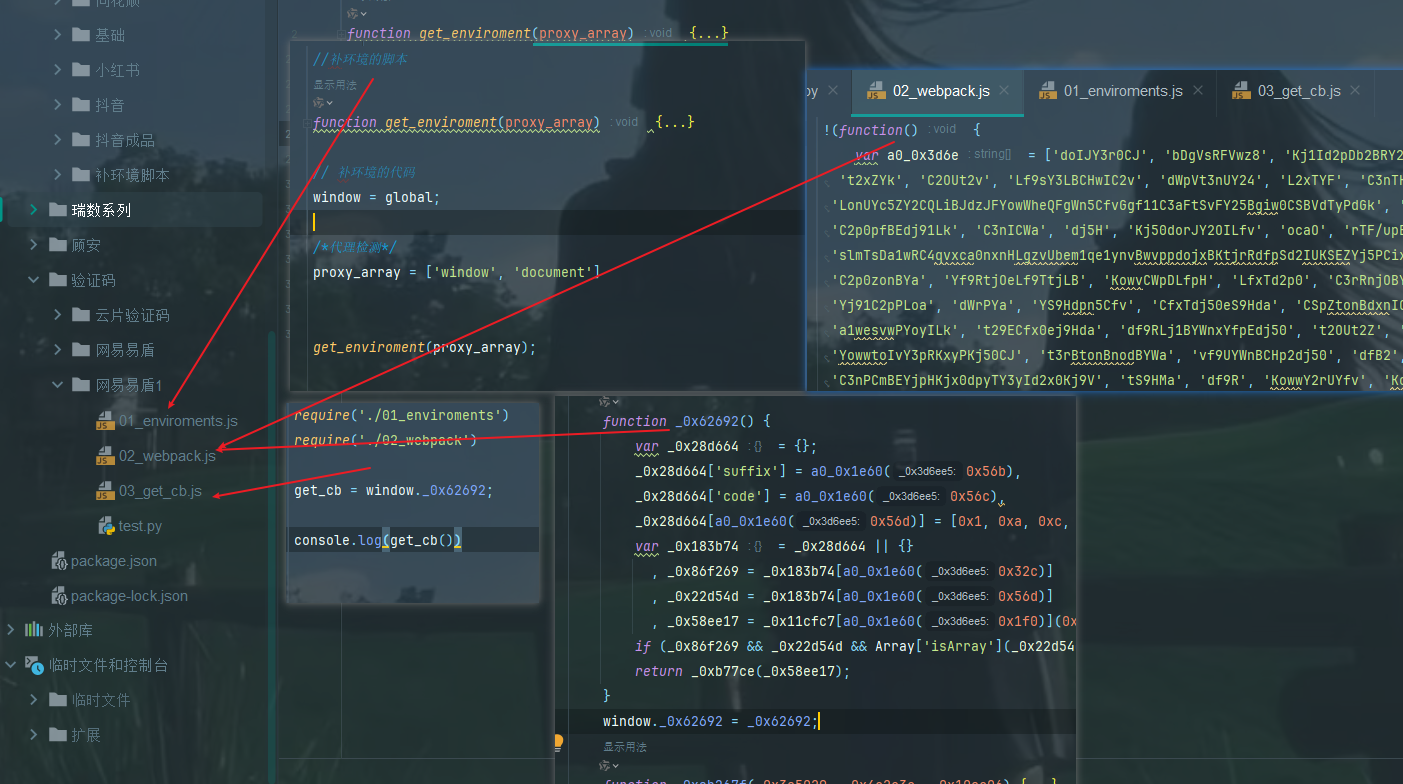Expand the 扩展 folder chevron
This screenshot has width=1403, height=784.
pyautogui.click(x=34, y=735)
